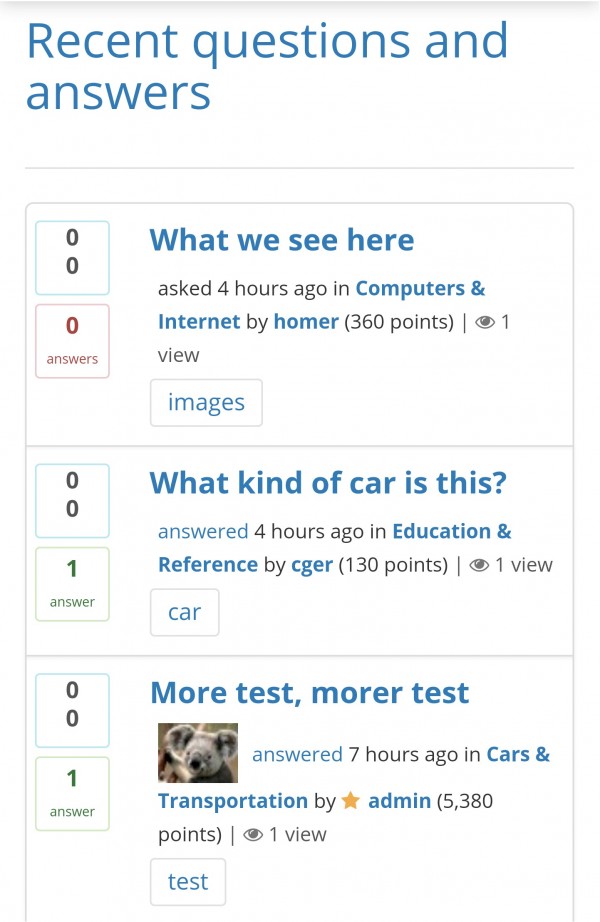Click "answered" link next to koala avatar
600x922 pixels.
[297, 754]
